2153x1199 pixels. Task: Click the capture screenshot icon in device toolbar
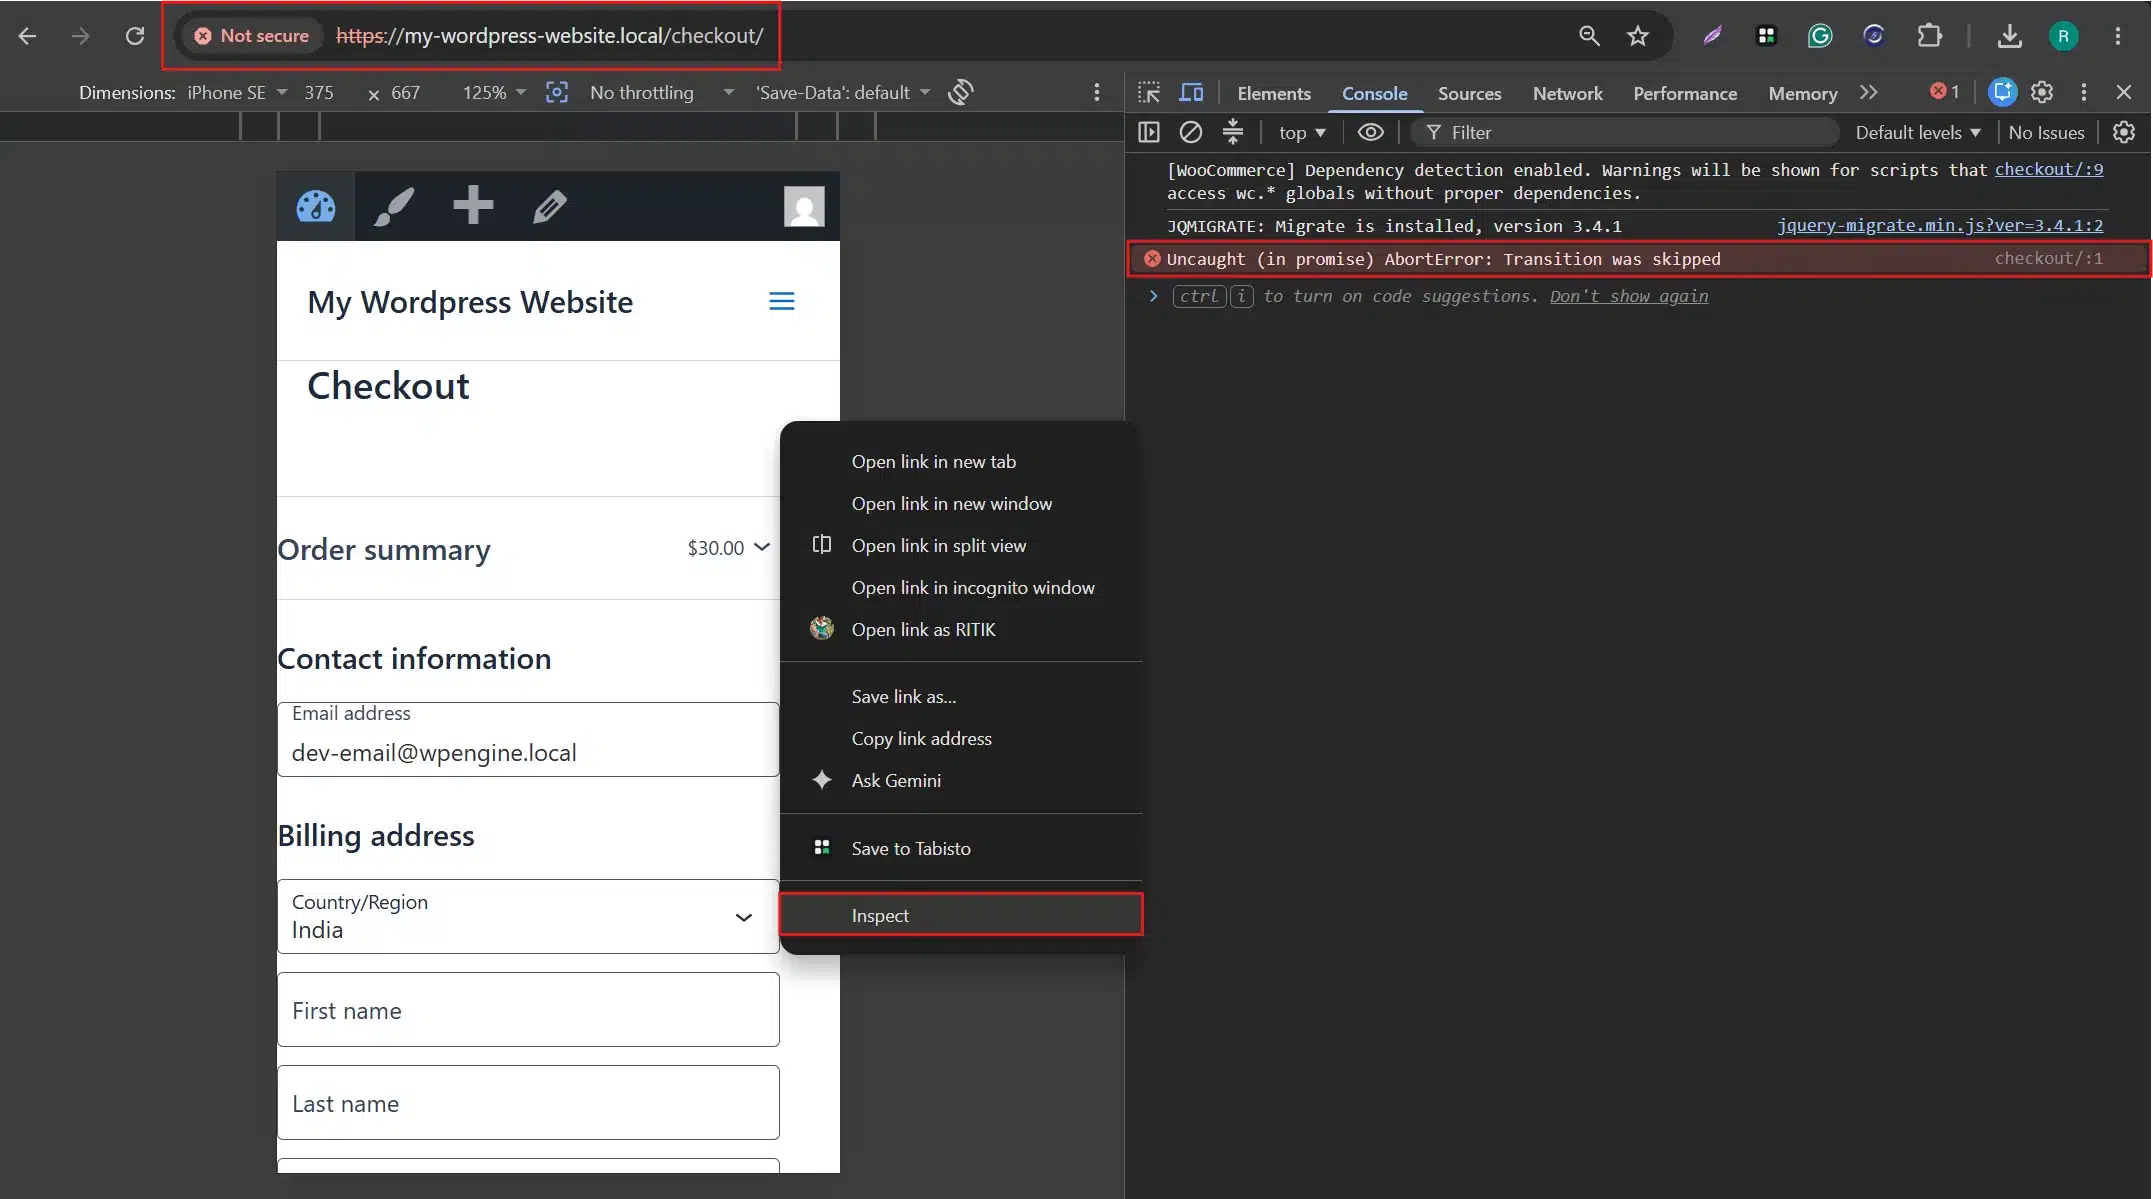coord(557,92)
